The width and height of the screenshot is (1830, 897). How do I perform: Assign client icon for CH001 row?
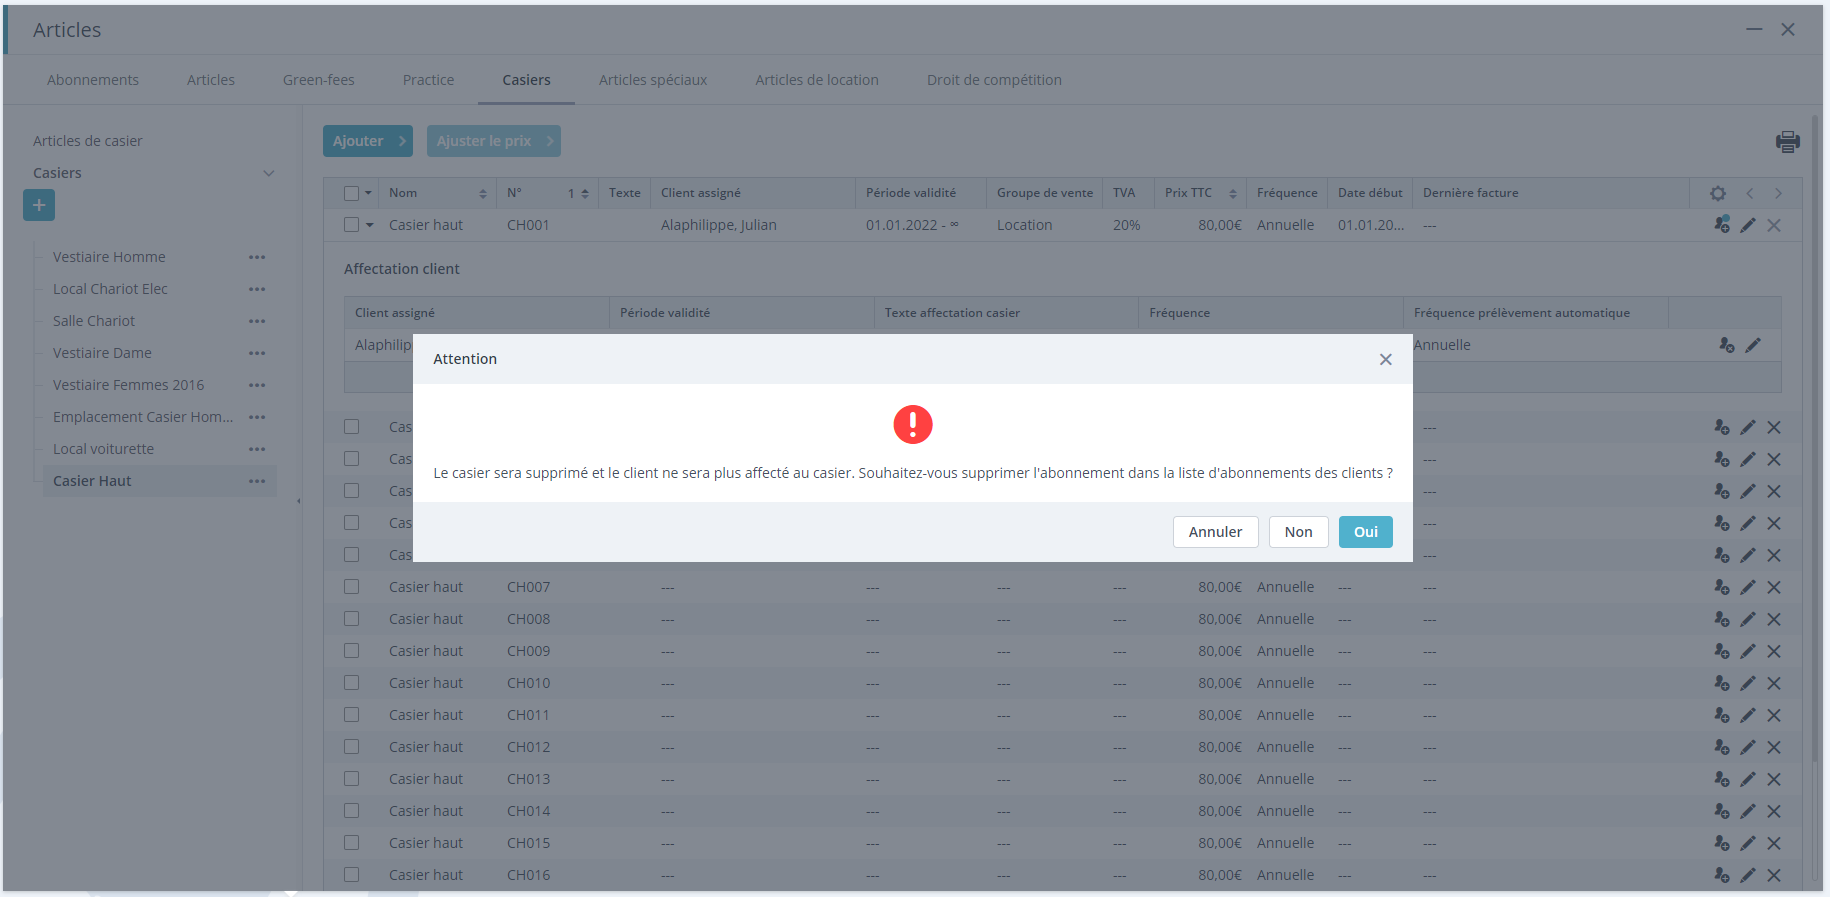click(x=1722, y=225)
